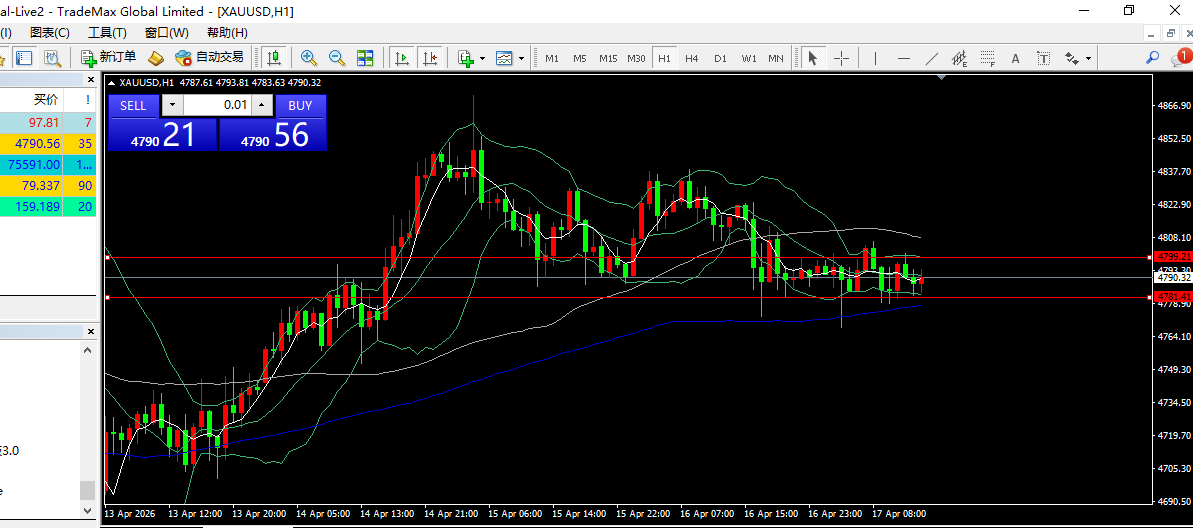Select the text label tool

click(1044, 58)
